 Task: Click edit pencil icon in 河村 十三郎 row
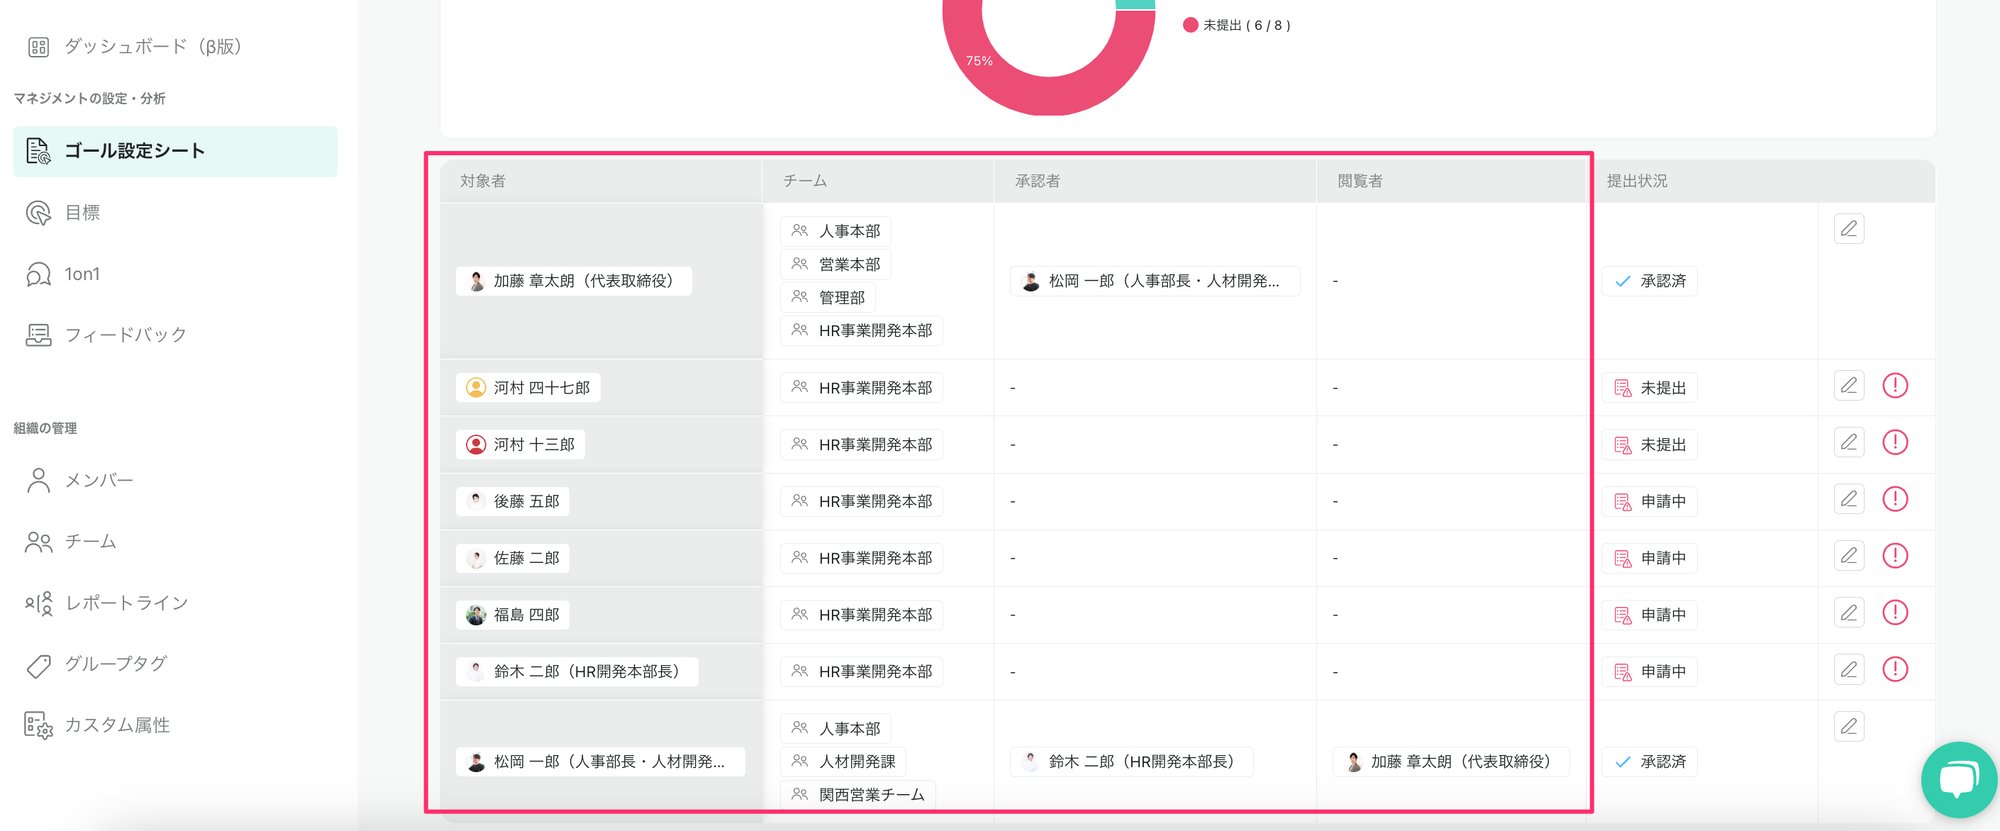[x=1848, y=443]
